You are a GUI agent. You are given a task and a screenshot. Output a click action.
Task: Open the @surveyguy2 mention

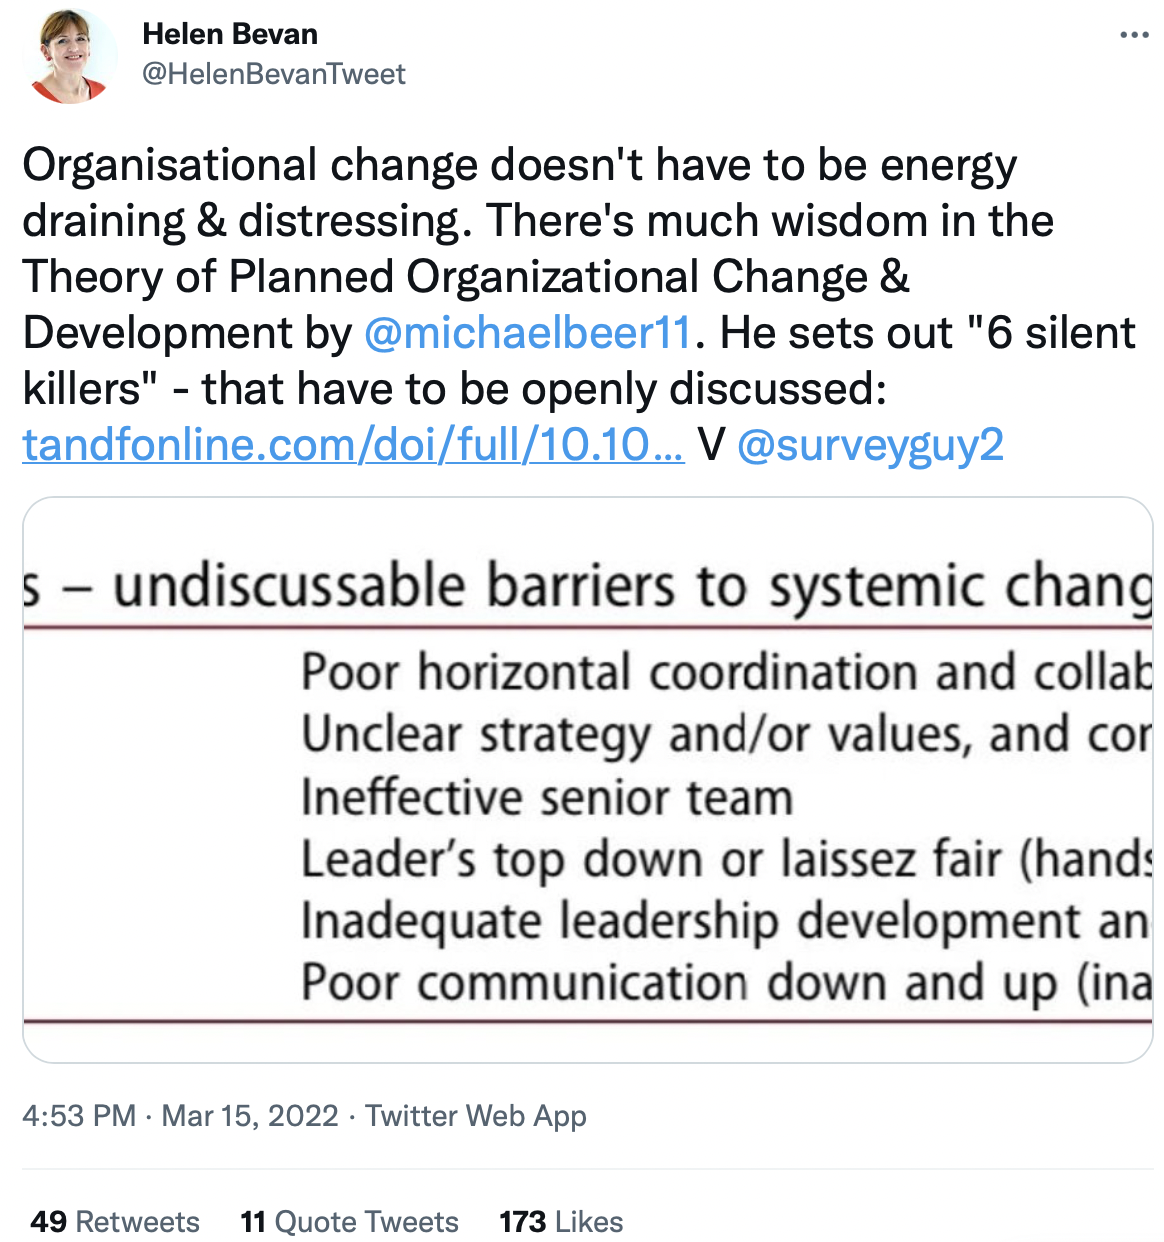pyautogui.click(x=870, y=445)
